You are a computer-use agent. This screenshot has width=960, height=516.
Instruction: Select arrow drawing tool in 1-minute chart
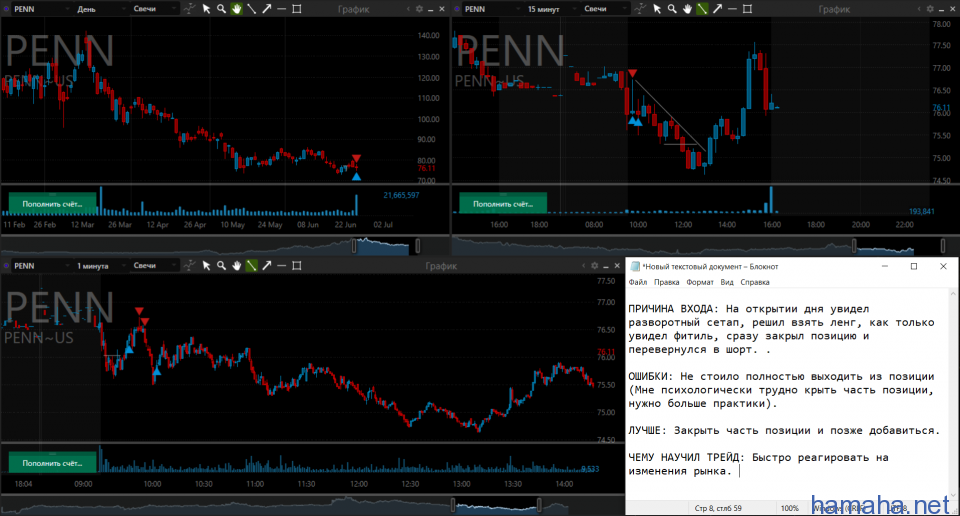click(267, 266)
